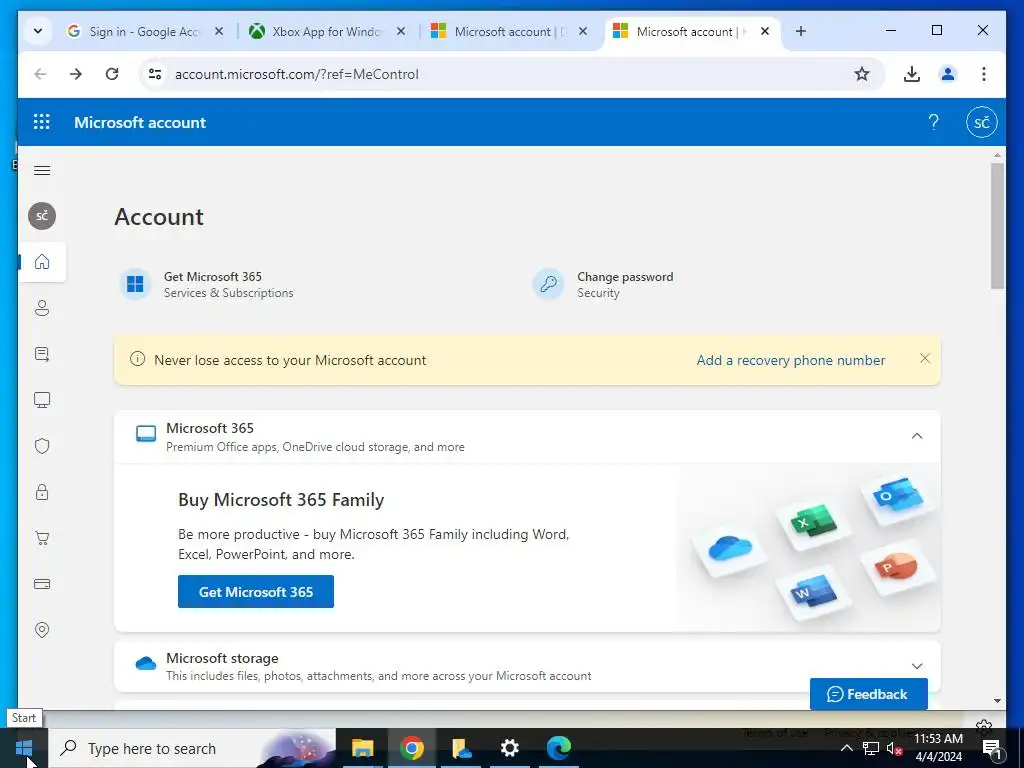Collapse the Microsoft 365 section chevron
The width and height of the screenshot is (1024, 768).
click(x=917, y=436)
